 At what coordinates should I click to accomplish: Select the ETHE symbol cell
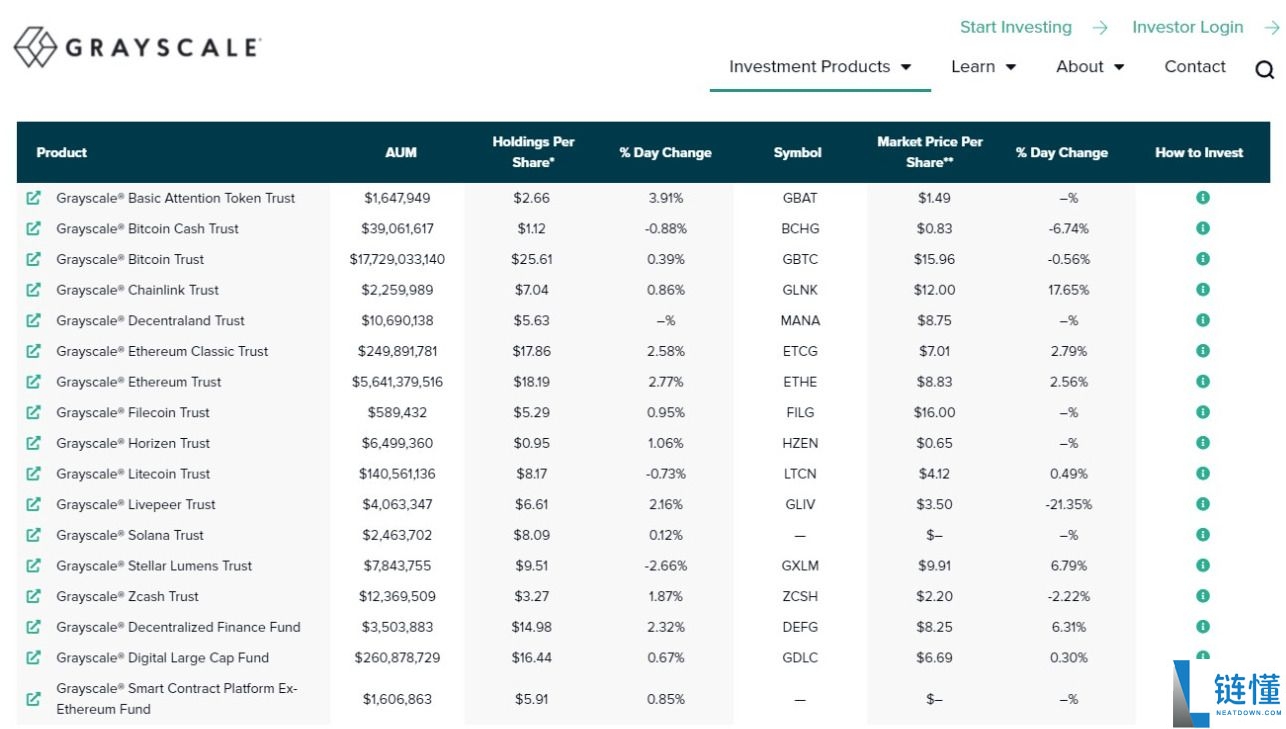coord(800,382)
